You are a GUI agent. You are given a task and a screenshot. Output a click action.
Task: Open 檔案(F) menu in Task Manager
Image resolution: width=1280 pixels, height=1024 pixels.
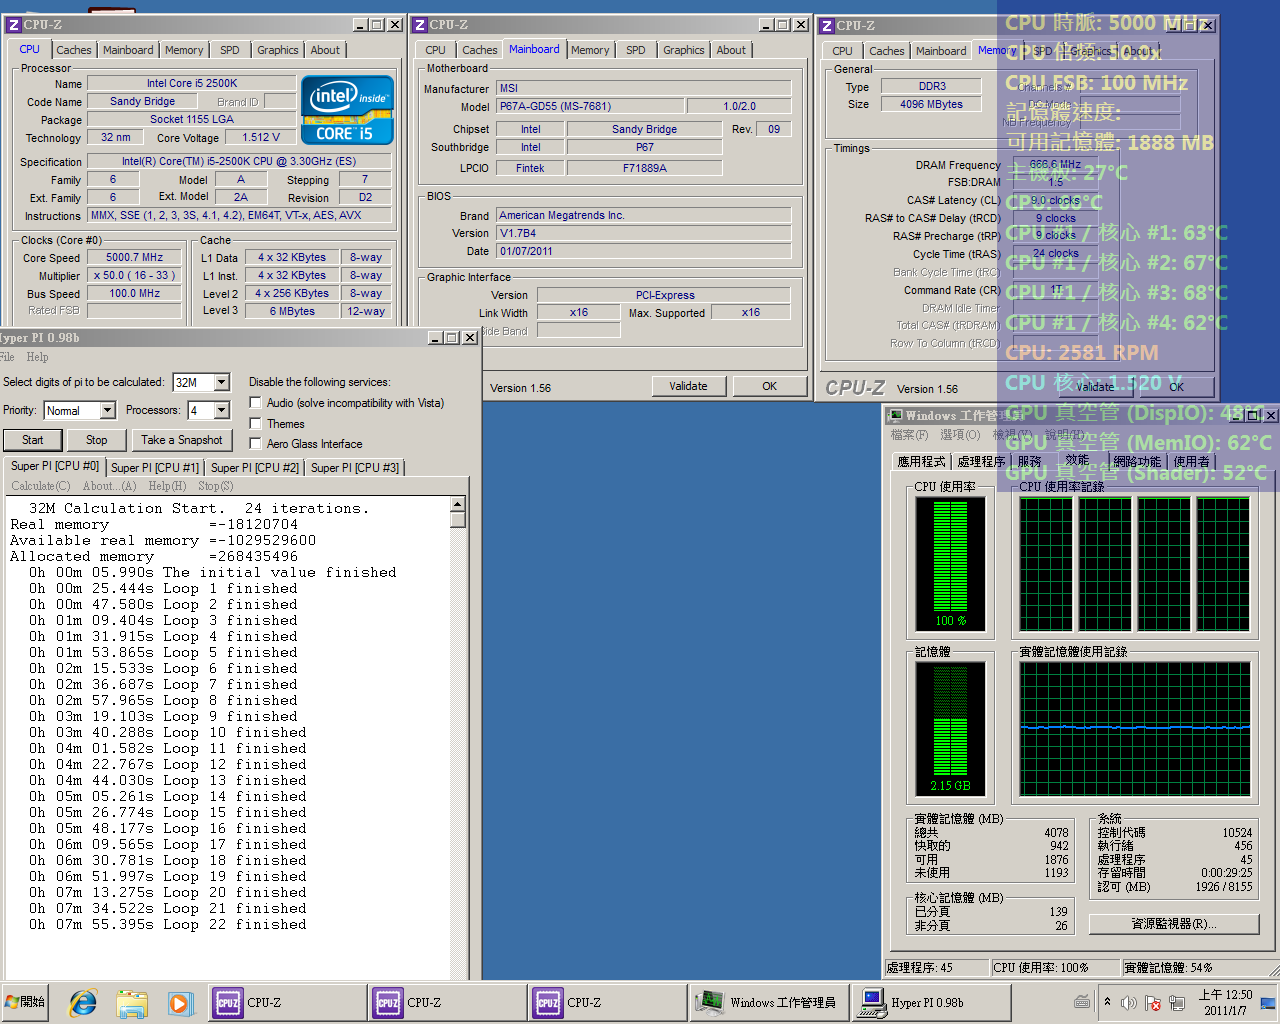(909, 435)
